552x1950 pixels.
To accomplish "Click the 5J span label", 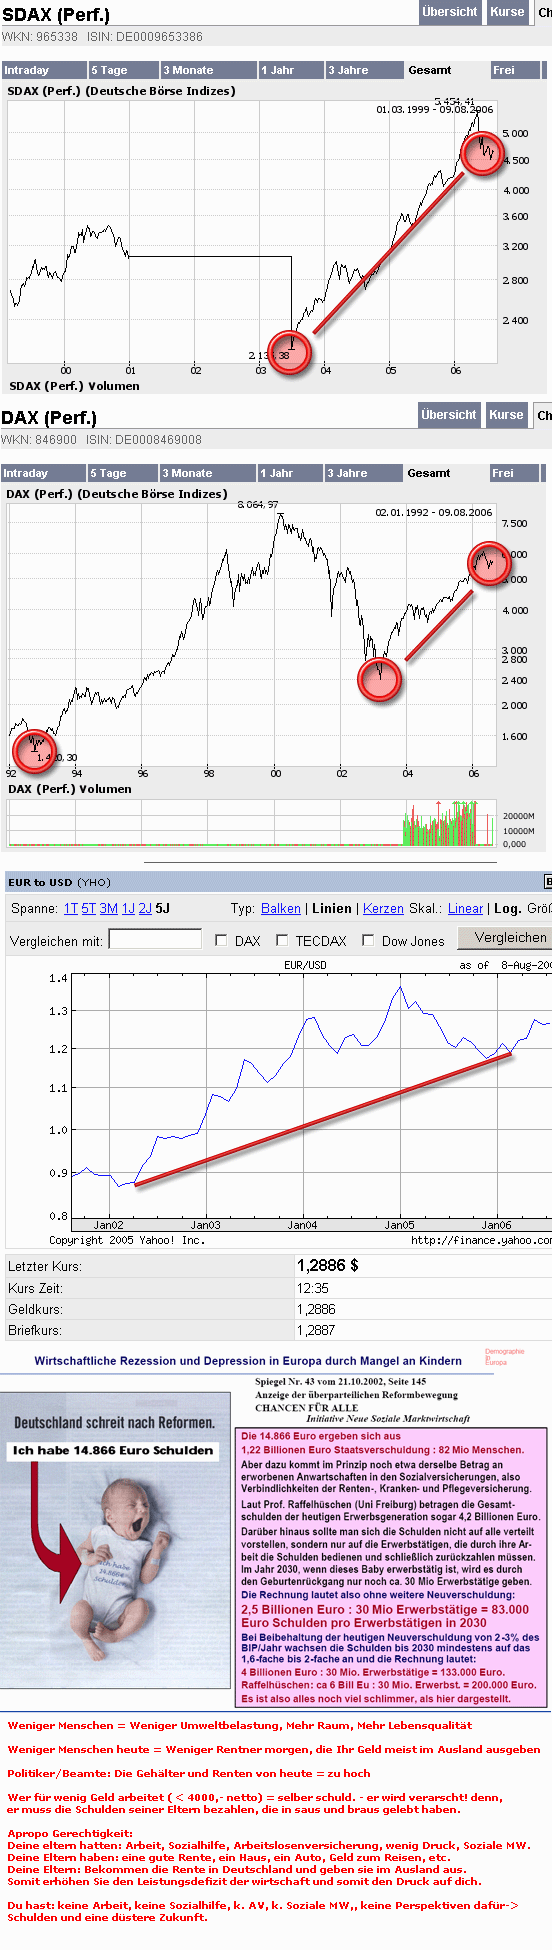I will click(163, 909).
